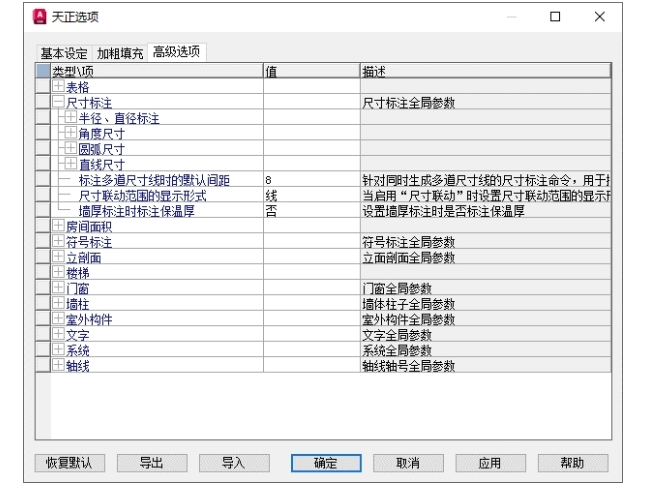Image resolution: width=652 pixels, height=489 pixels.
Task: Expand the 系统 node
Action: coord(58,349)
